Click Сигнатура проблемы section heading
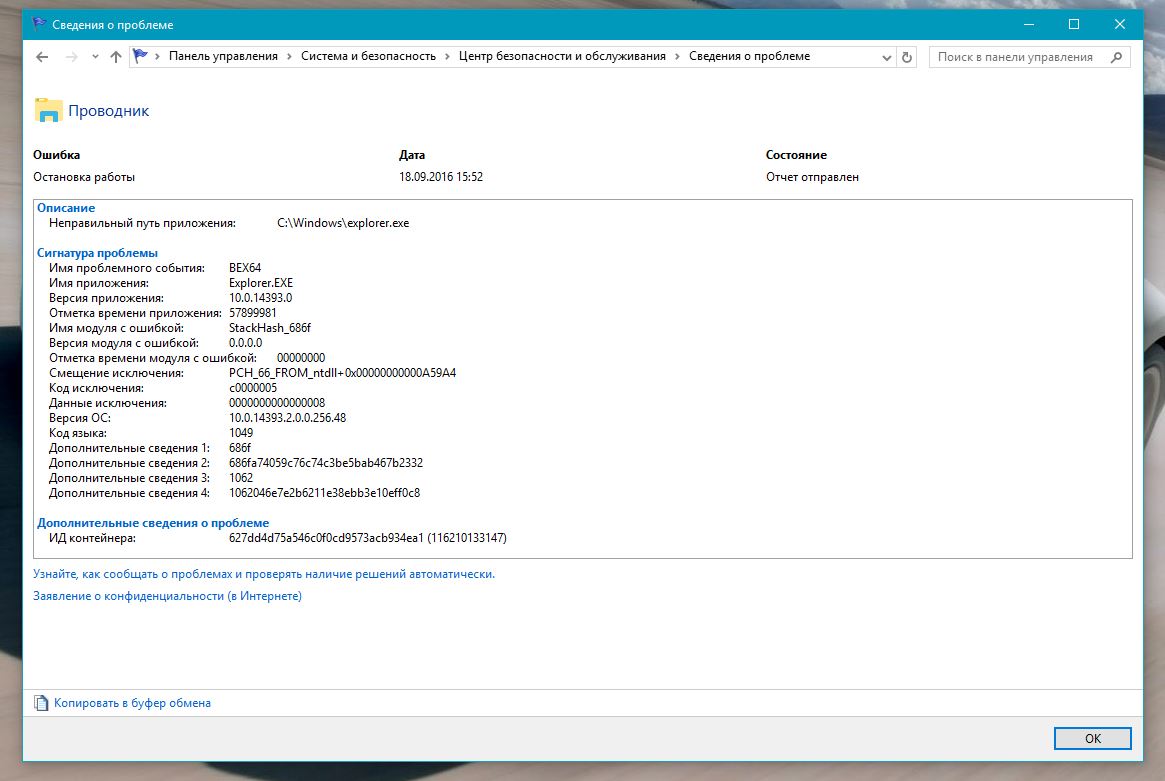The image size is (1165, 781). pyautogui.click(x=97, y=253)
